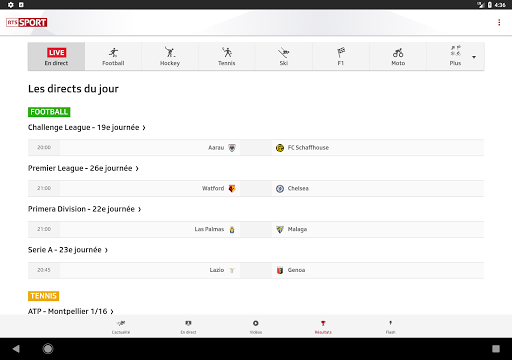Open the Flash bottom navigation tab

390,327
